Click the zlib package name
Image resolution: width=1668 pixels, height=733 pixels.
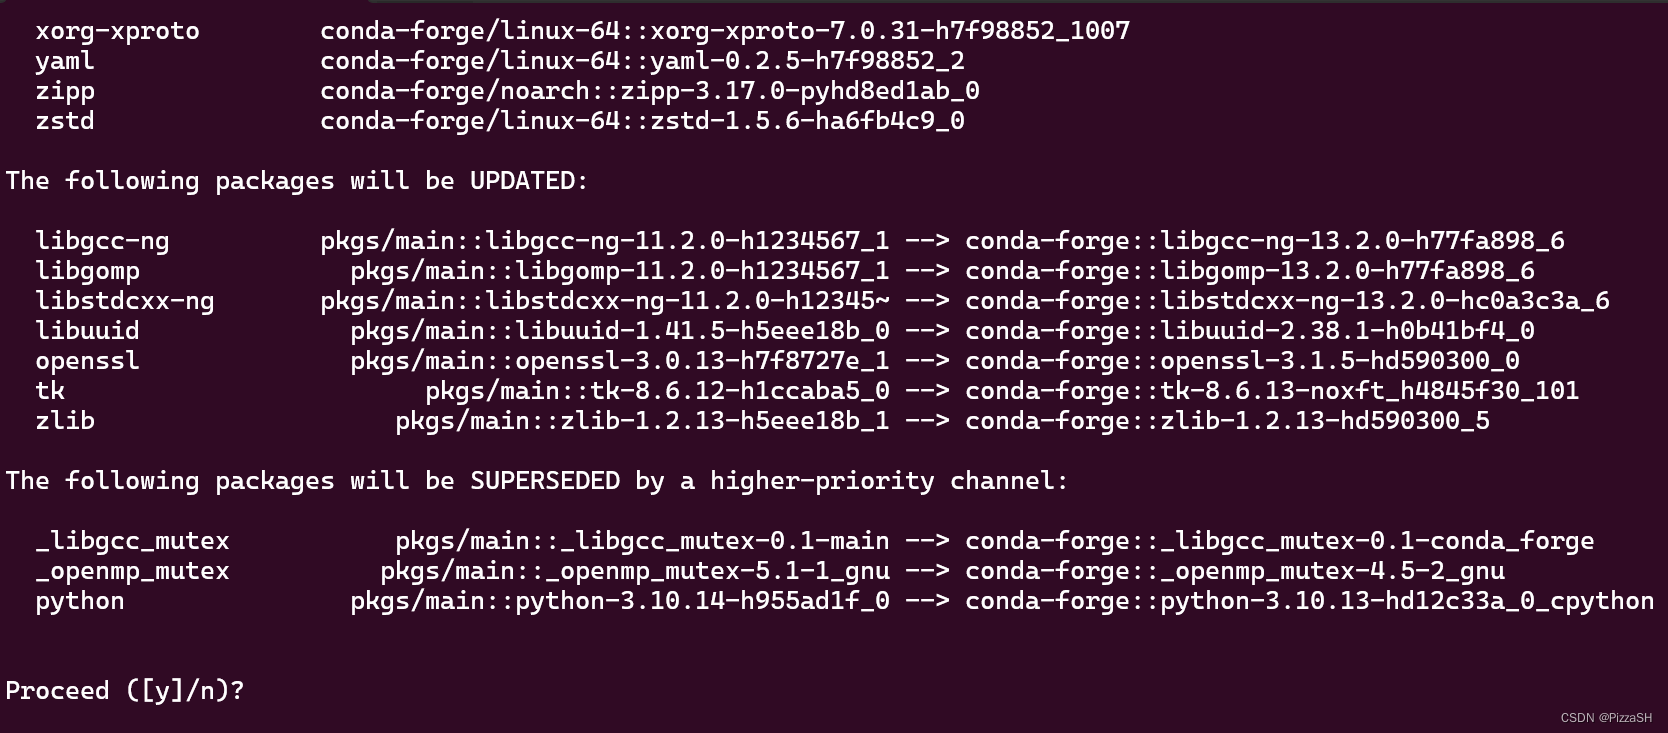coord(65,421)
